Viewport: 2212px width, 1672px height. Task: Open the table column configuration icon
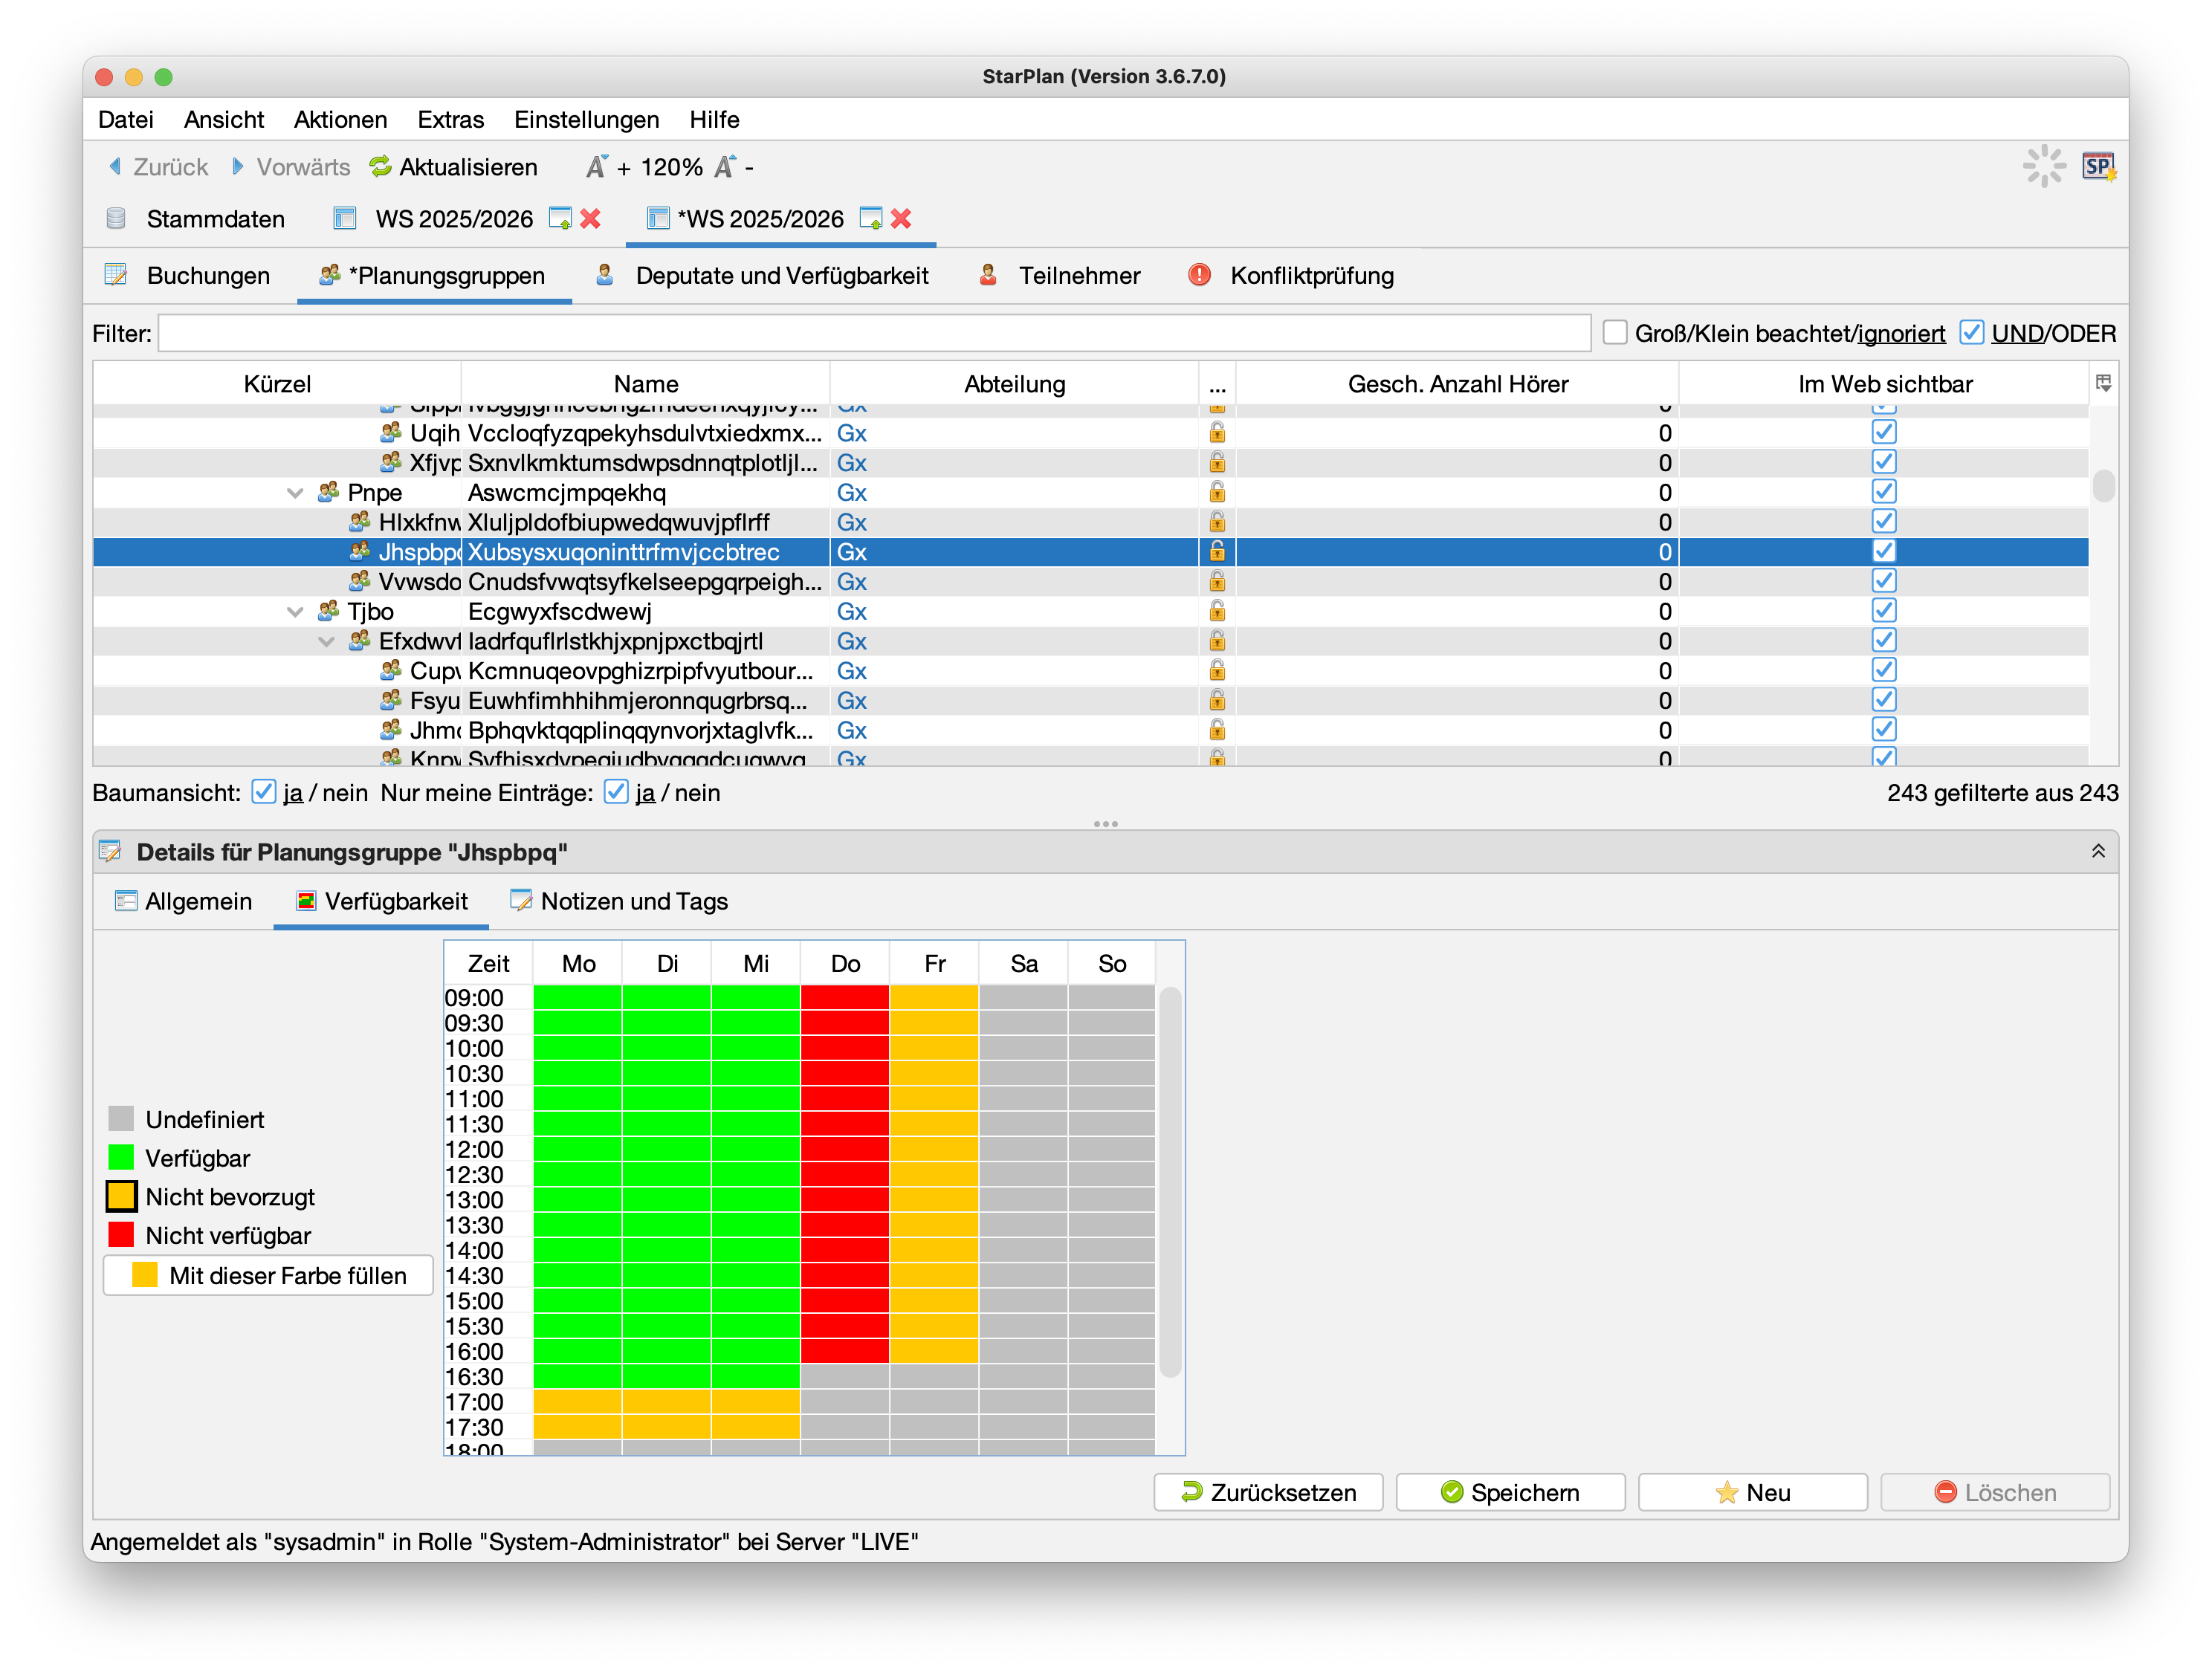[x=2103, y=384]
